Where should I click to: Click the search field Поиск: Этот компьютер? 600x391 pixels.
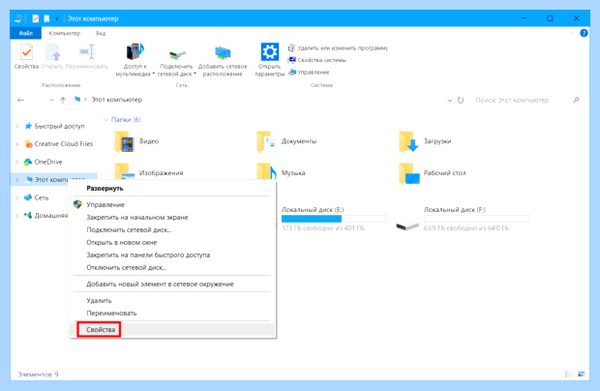coord(523,100)
